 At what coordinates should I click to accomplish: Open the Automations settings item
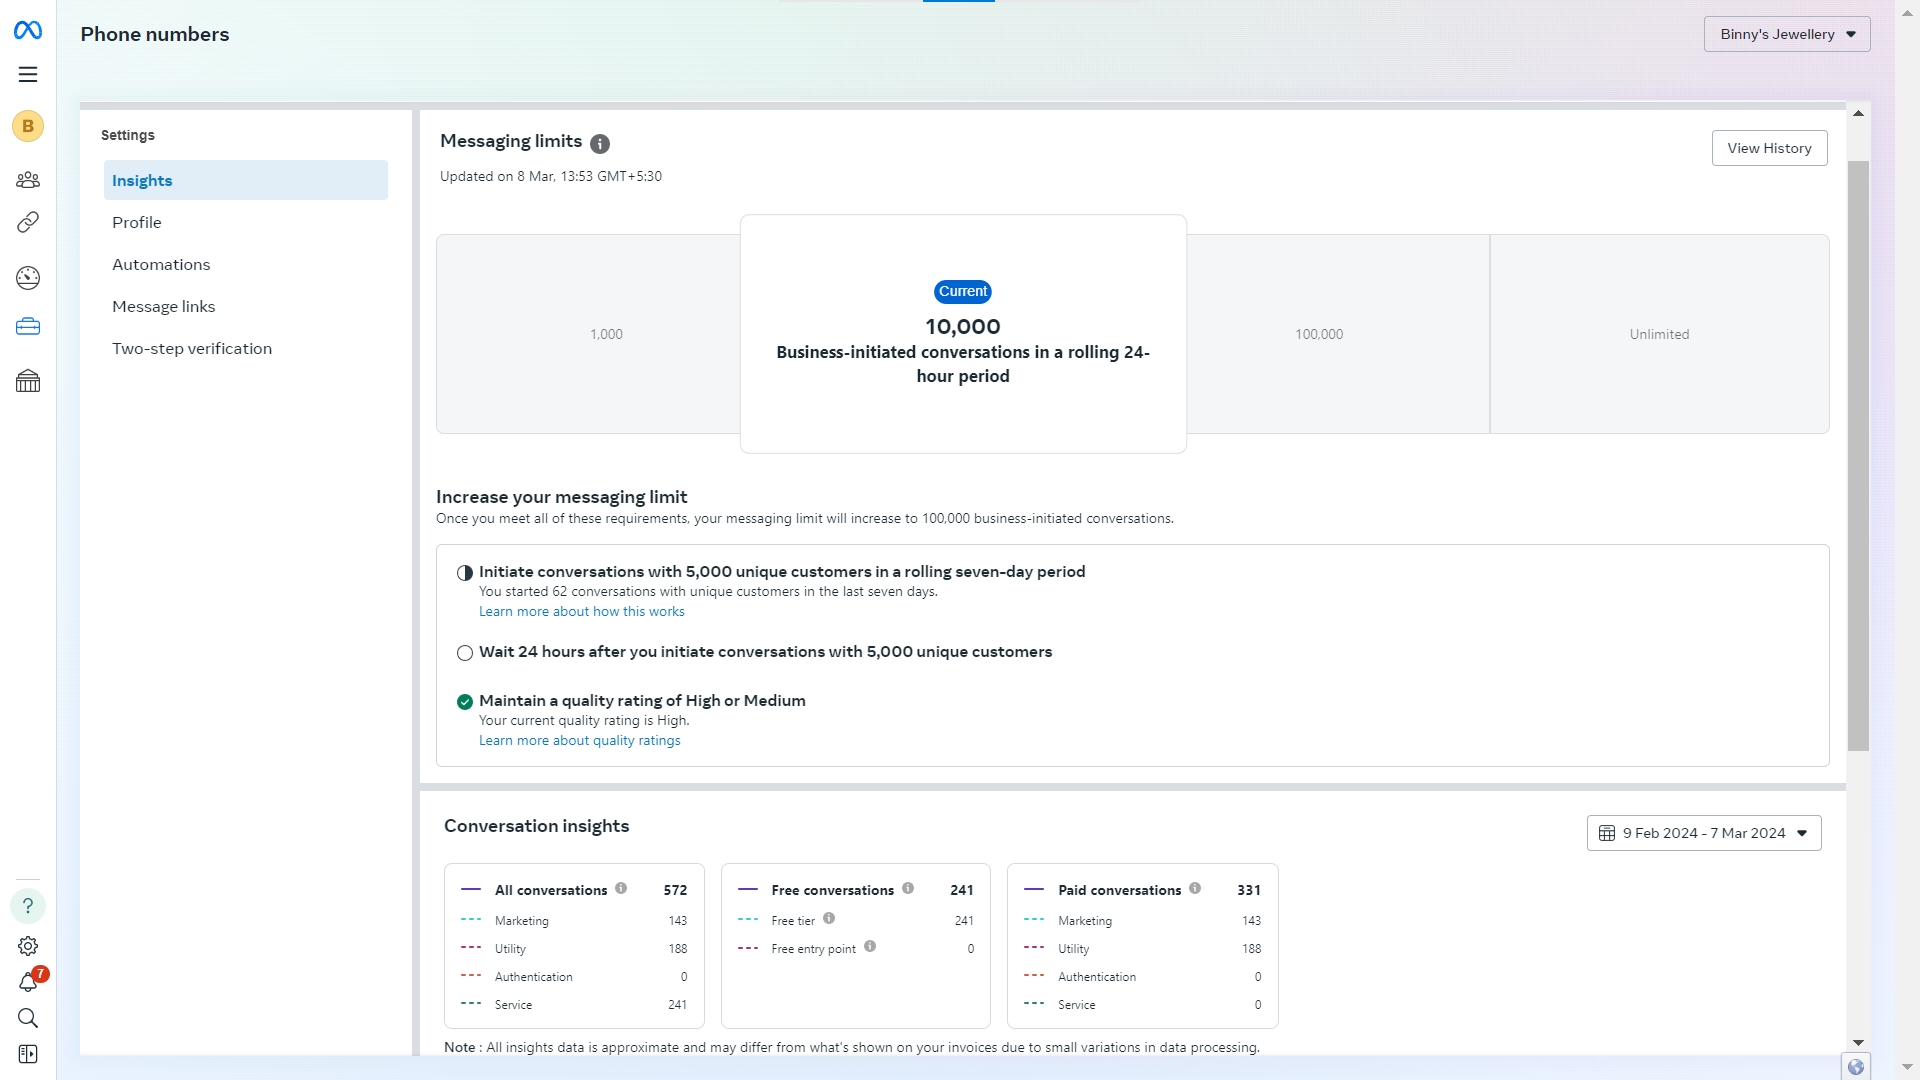click(x=161, y=265)
